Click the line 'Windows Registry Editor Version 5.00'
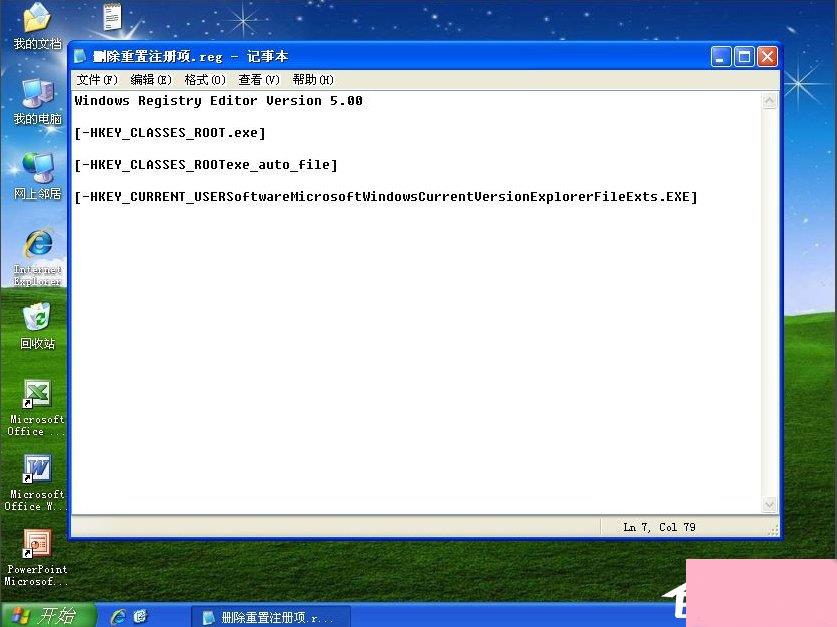The width and height of the screenshot is (837, 627). (x=218, y=100)
